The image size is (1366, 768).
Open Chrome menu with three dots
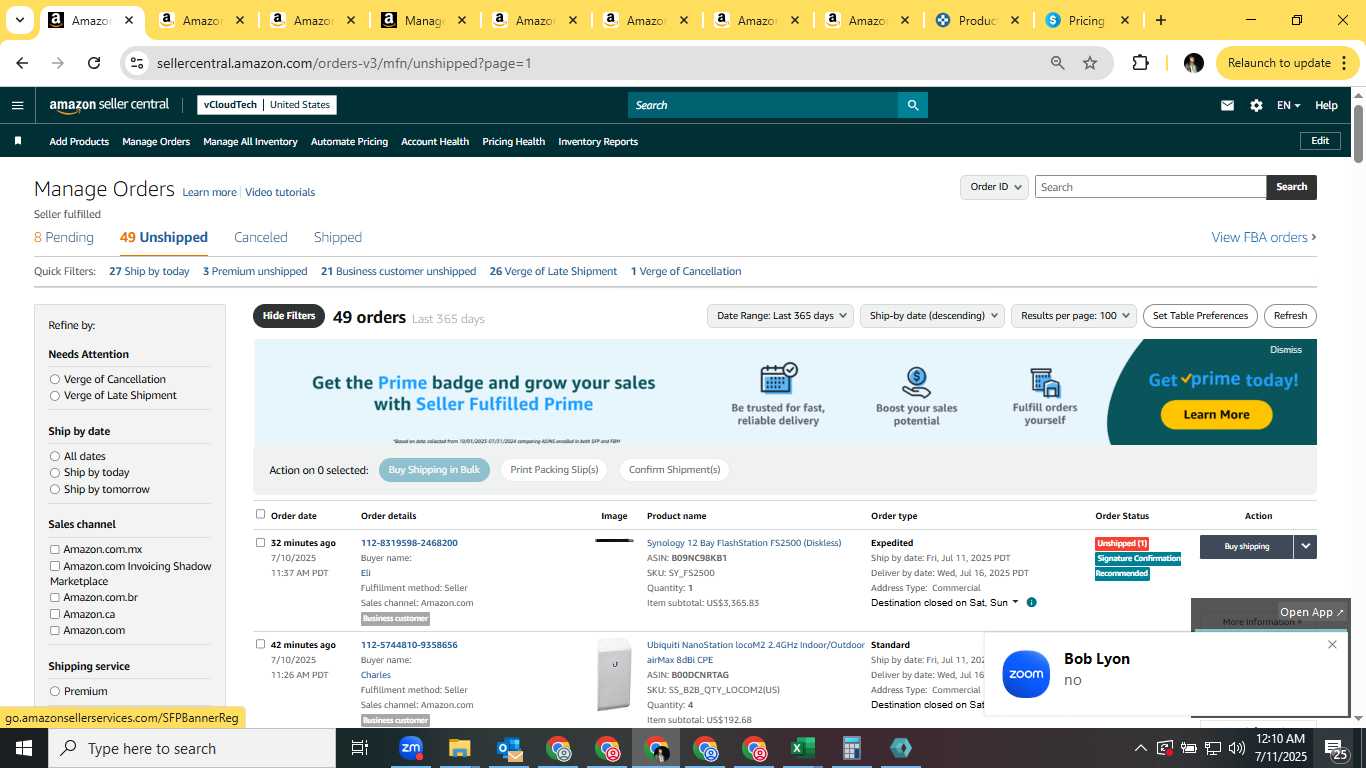point(1344,63)
